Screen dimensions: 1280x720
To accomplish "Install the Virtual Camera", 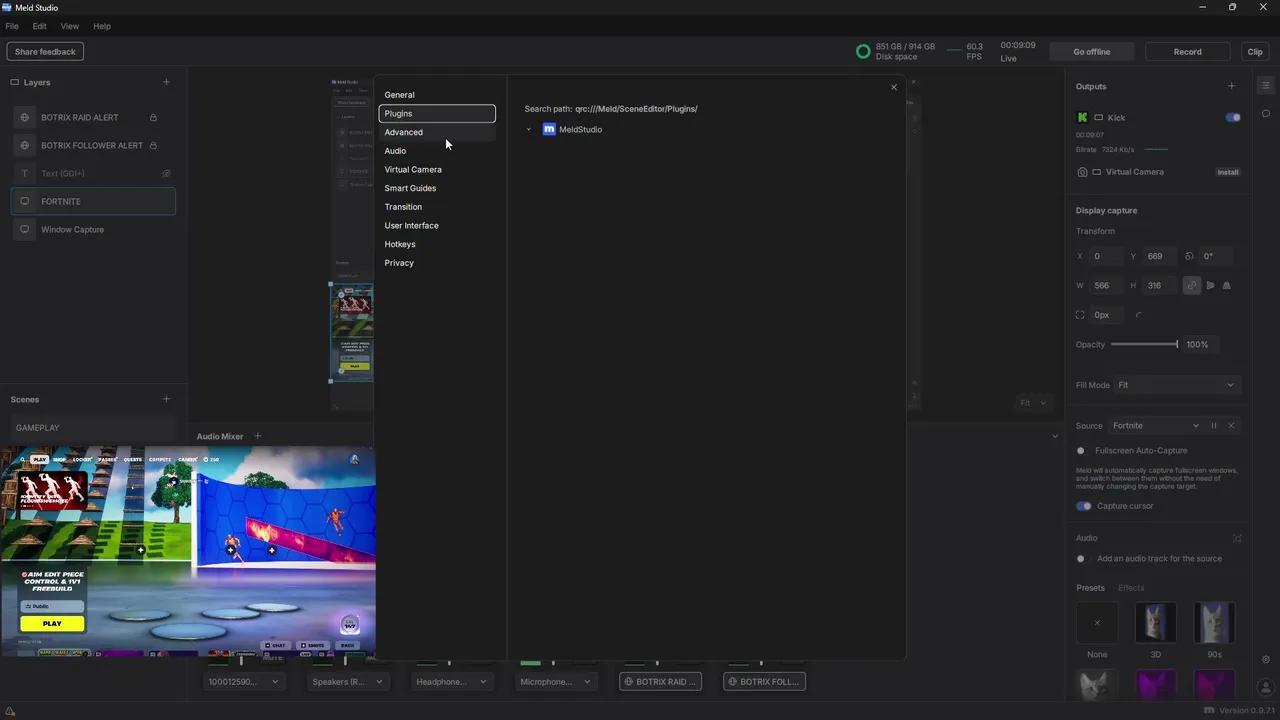I will click(1227, 172).
